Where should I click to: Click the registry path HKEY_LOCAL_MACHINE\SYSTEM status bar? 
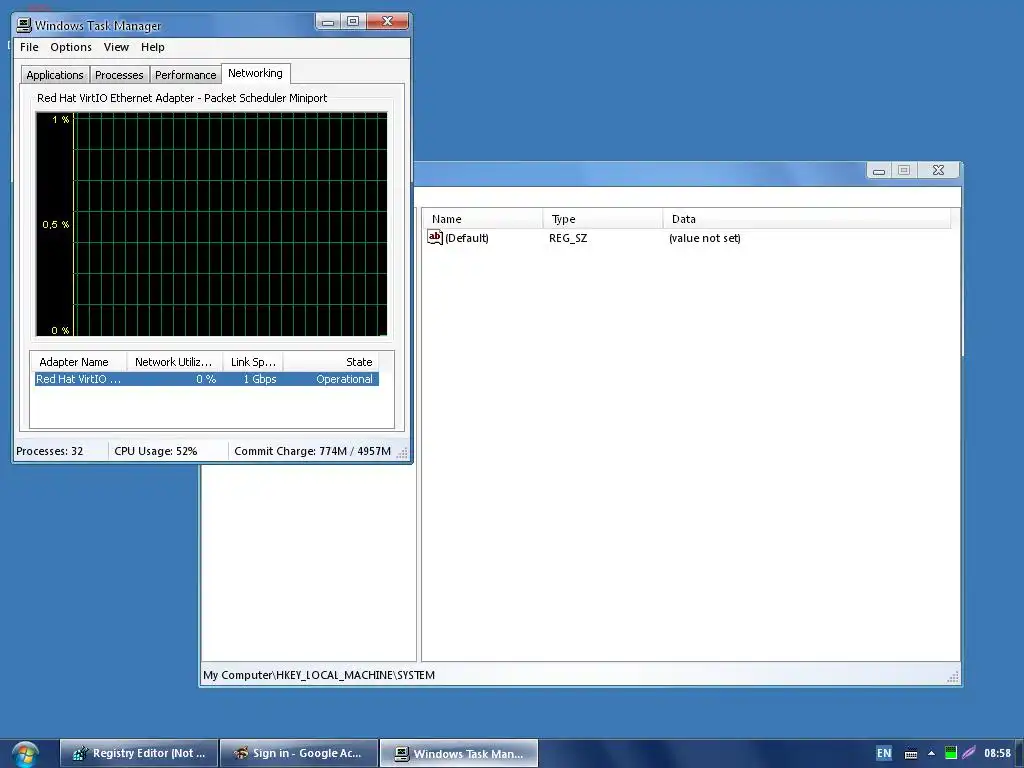tap(319, 675)
